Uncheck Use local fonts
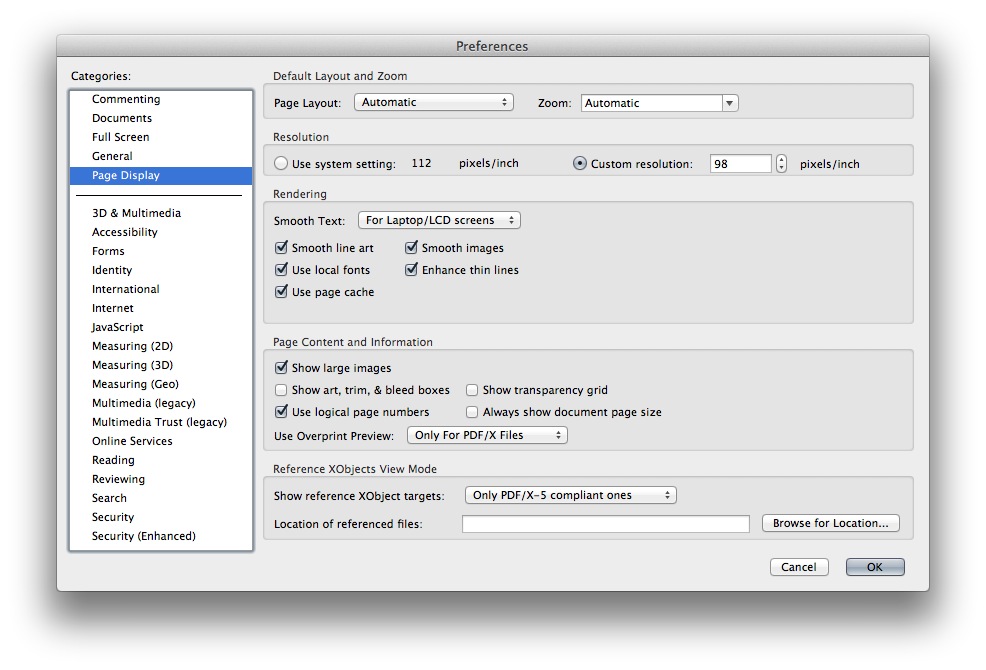 click(282, 269)
